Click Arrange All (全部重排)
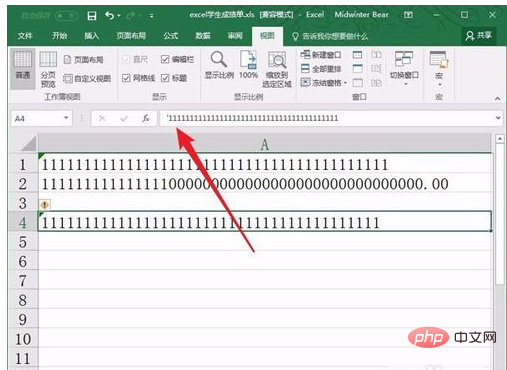The image size is (507, 370). (x=321, y=68)
